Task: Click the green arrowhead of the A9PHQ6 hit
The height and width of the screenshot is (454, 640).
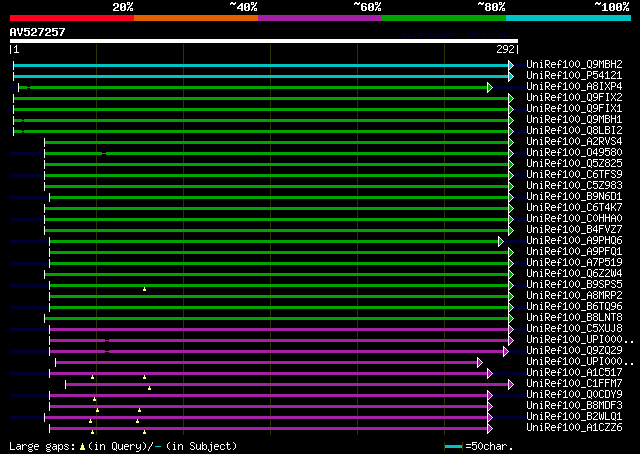Action: pyautogui.click(x=501, y=242)
